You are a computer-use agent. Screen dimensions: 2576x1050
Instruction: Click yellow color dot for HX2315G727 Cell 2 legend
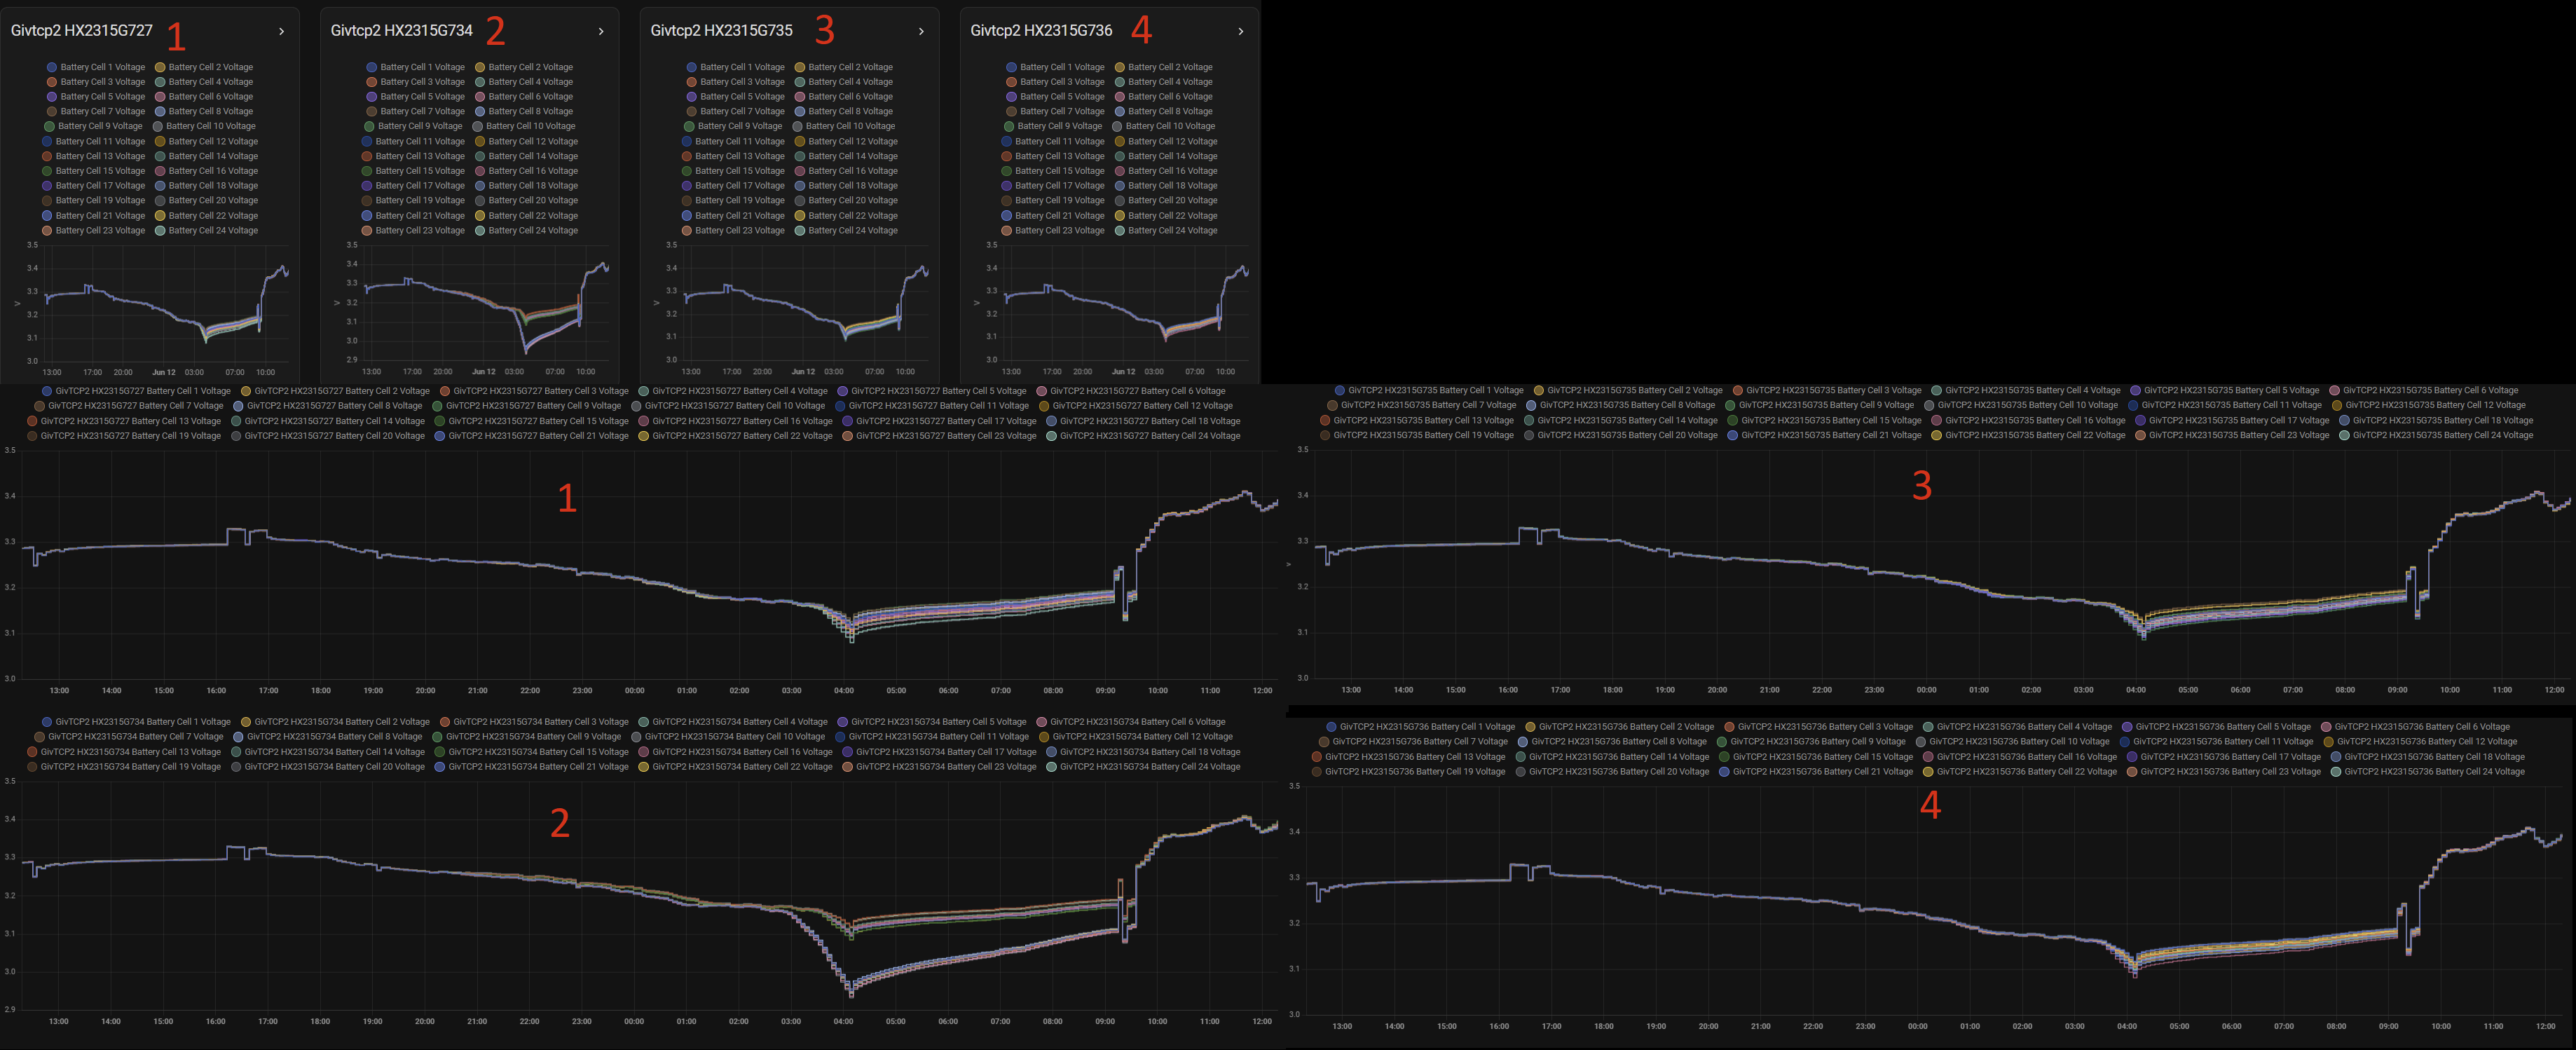tap(246, 391)
